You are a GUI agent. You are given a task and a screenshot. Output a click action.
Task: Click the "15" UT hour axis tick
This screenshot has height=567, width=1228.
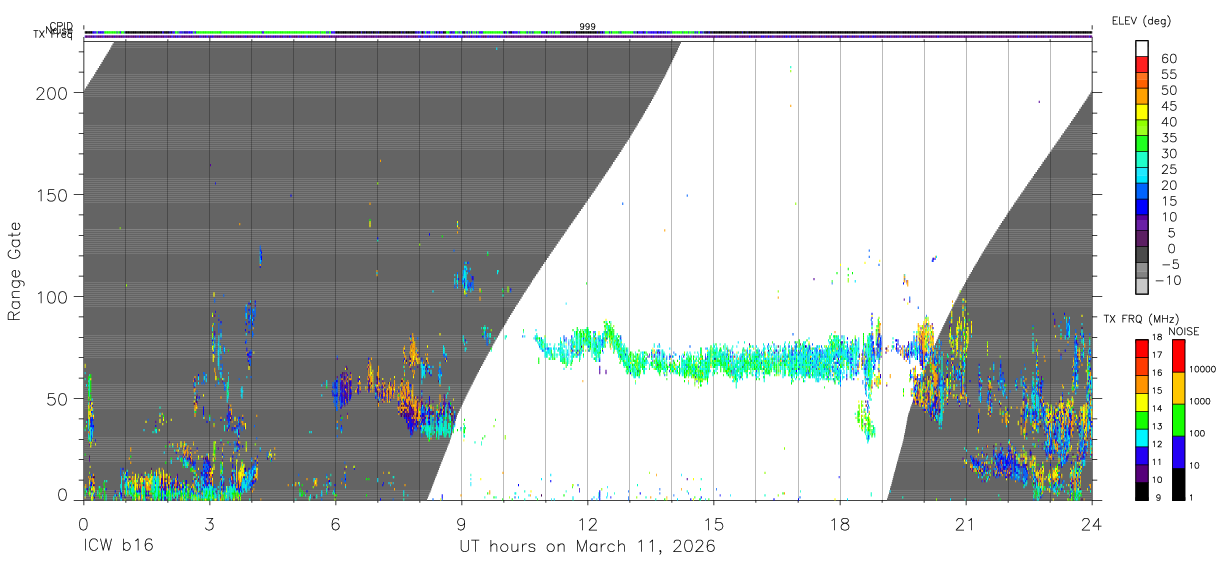point(714,523)
